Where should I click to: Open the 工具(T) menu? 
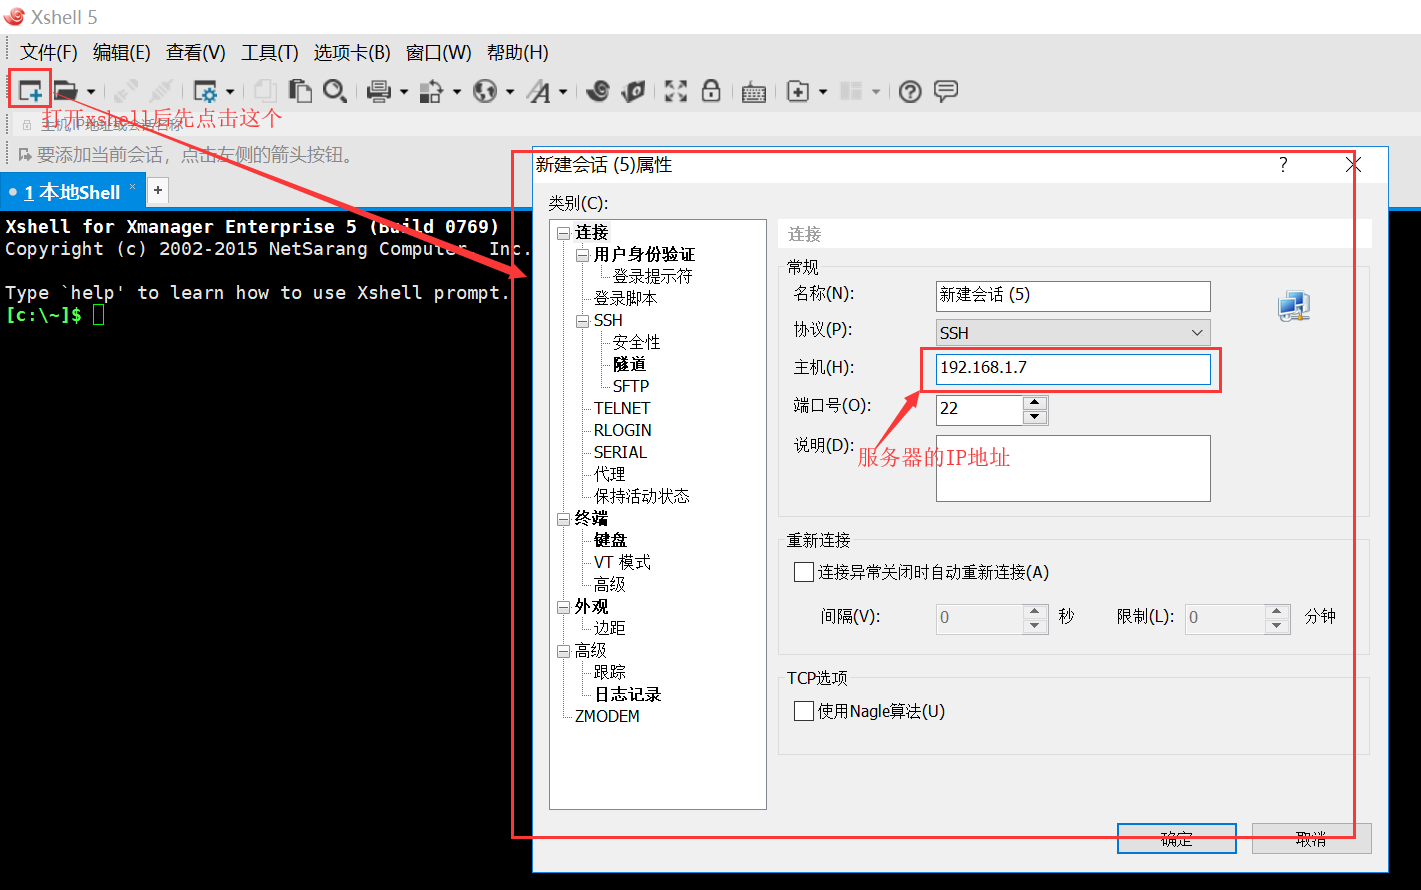(270, 52)
